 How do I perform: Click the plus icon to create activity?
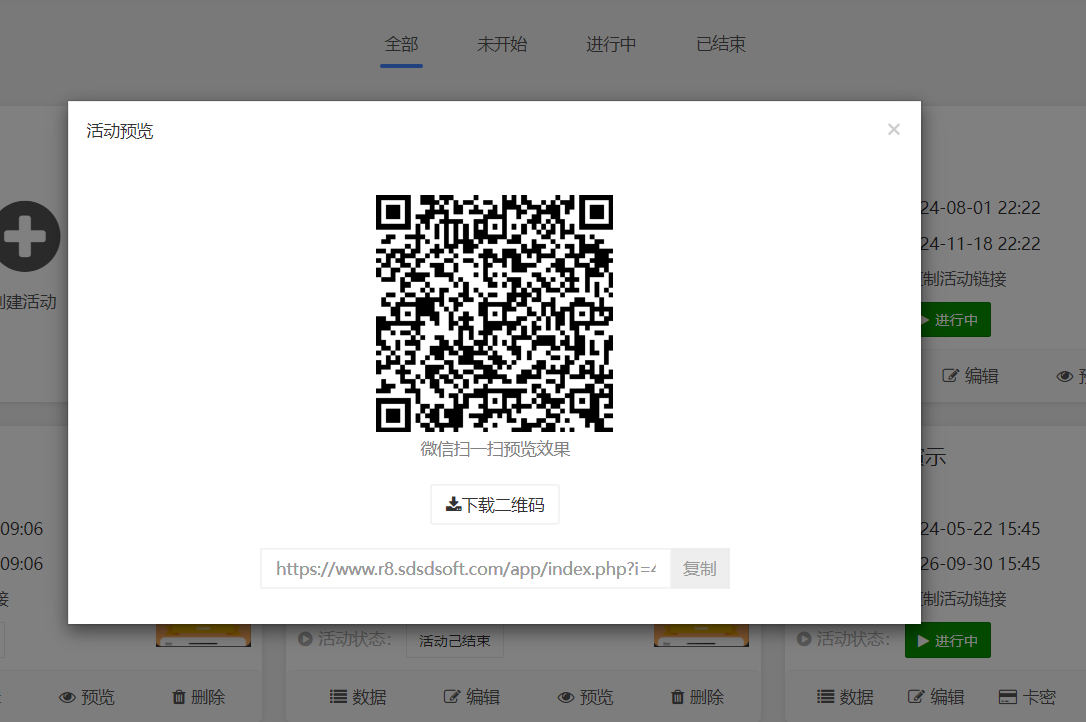28,236
